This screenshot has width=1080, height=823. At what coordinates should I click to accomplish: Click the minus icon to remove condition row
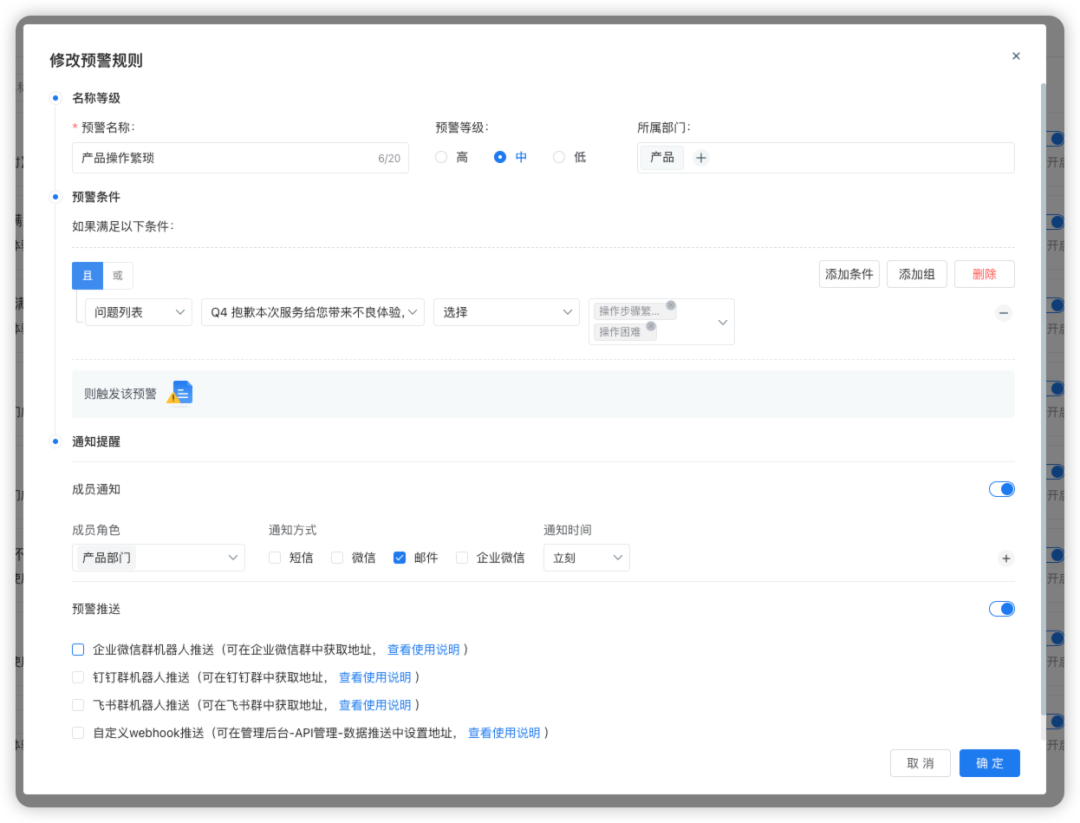[1003, 313]
